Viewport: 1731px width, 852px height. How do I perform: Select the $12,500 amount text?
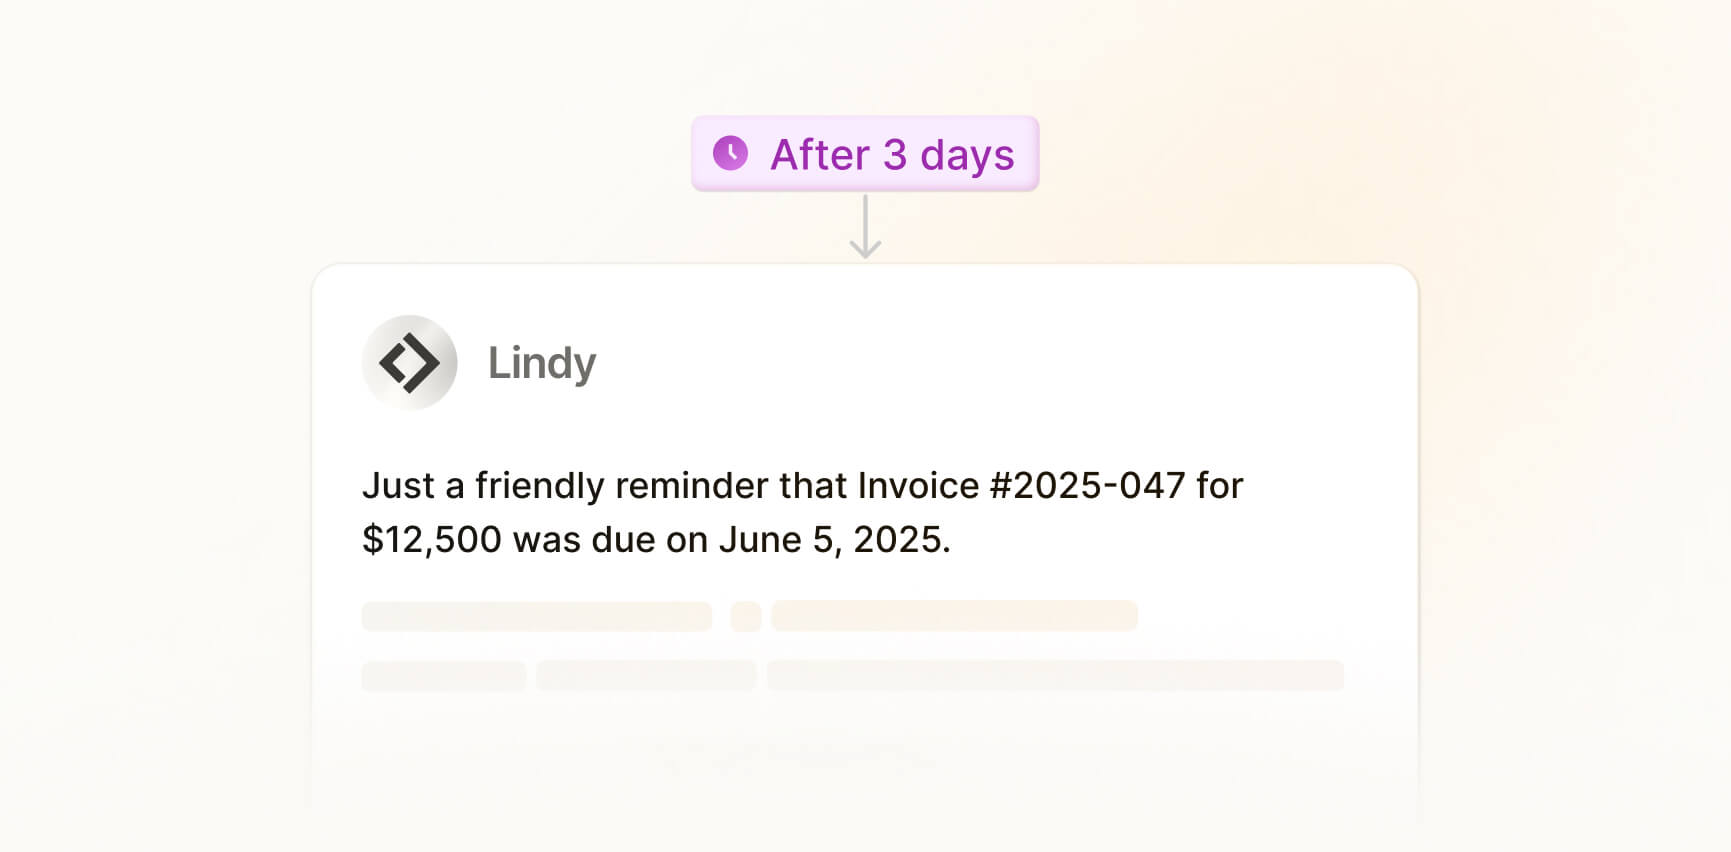431,540
